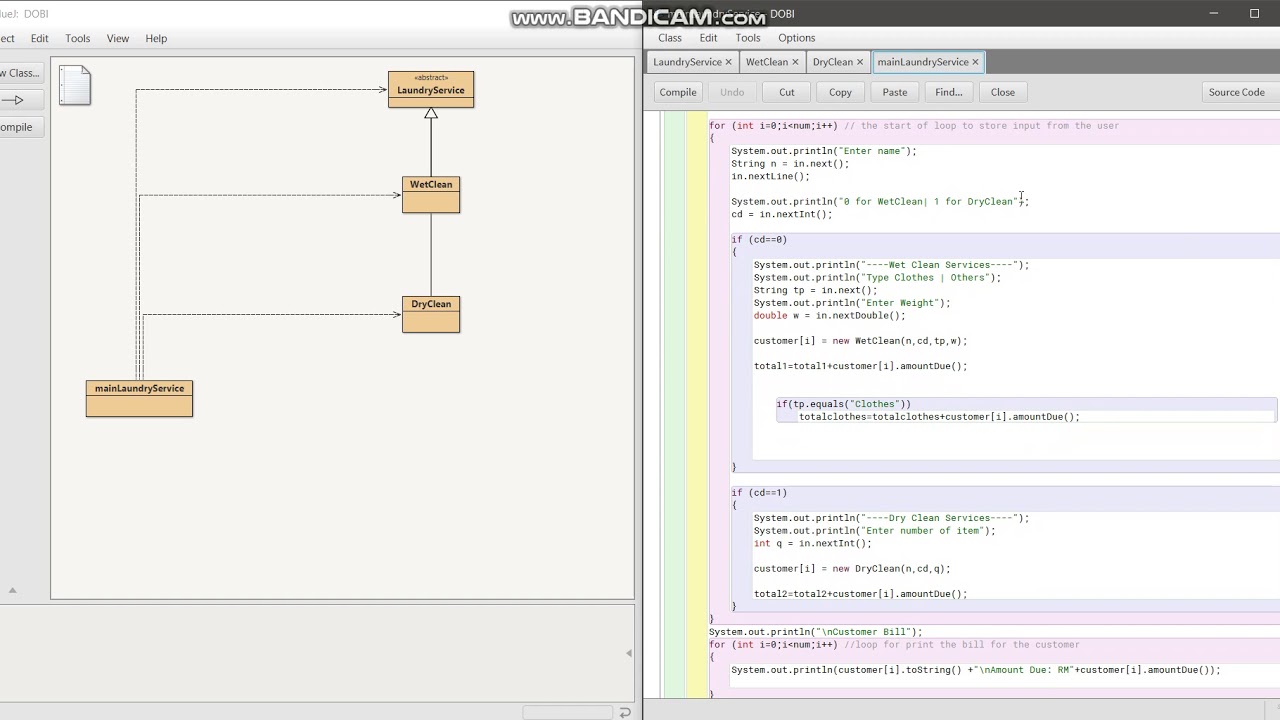Open the README document icon

pyautogui.click(x=75, y=85)
